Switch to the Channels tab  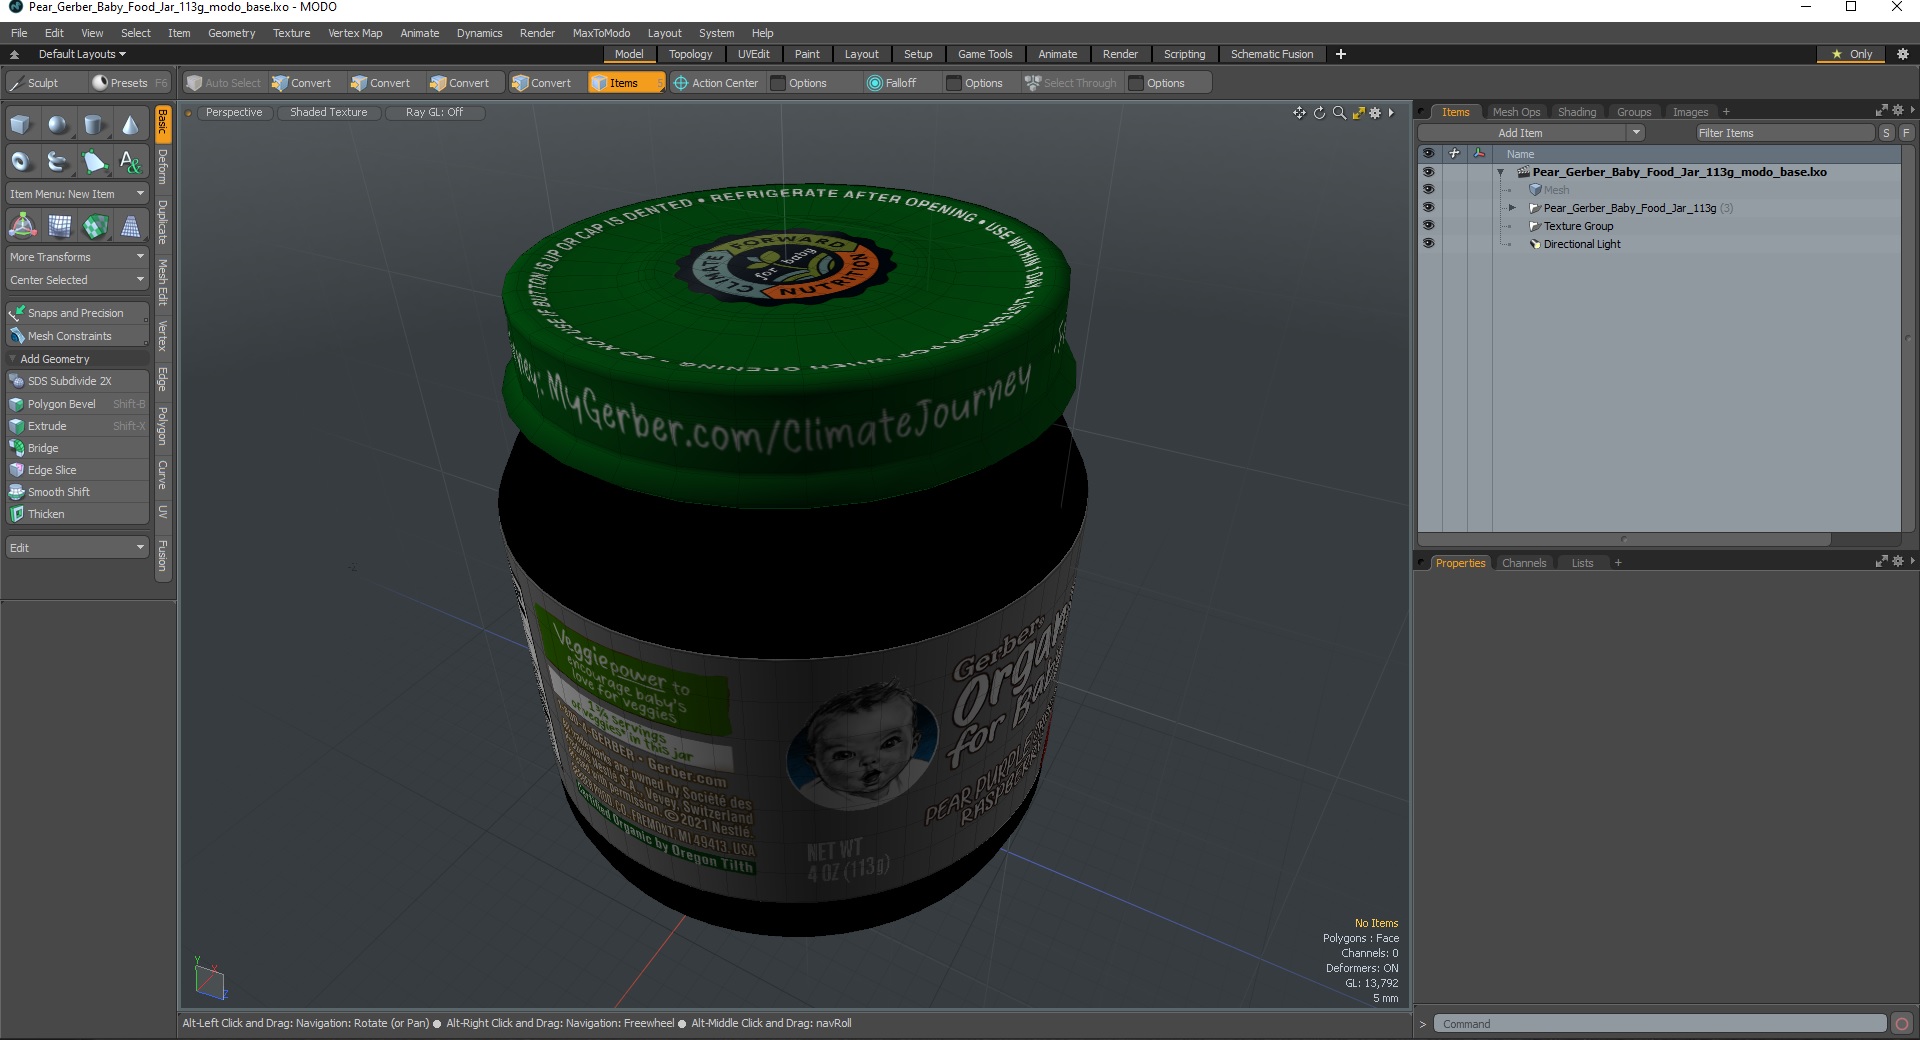(x=1524, y=563)
